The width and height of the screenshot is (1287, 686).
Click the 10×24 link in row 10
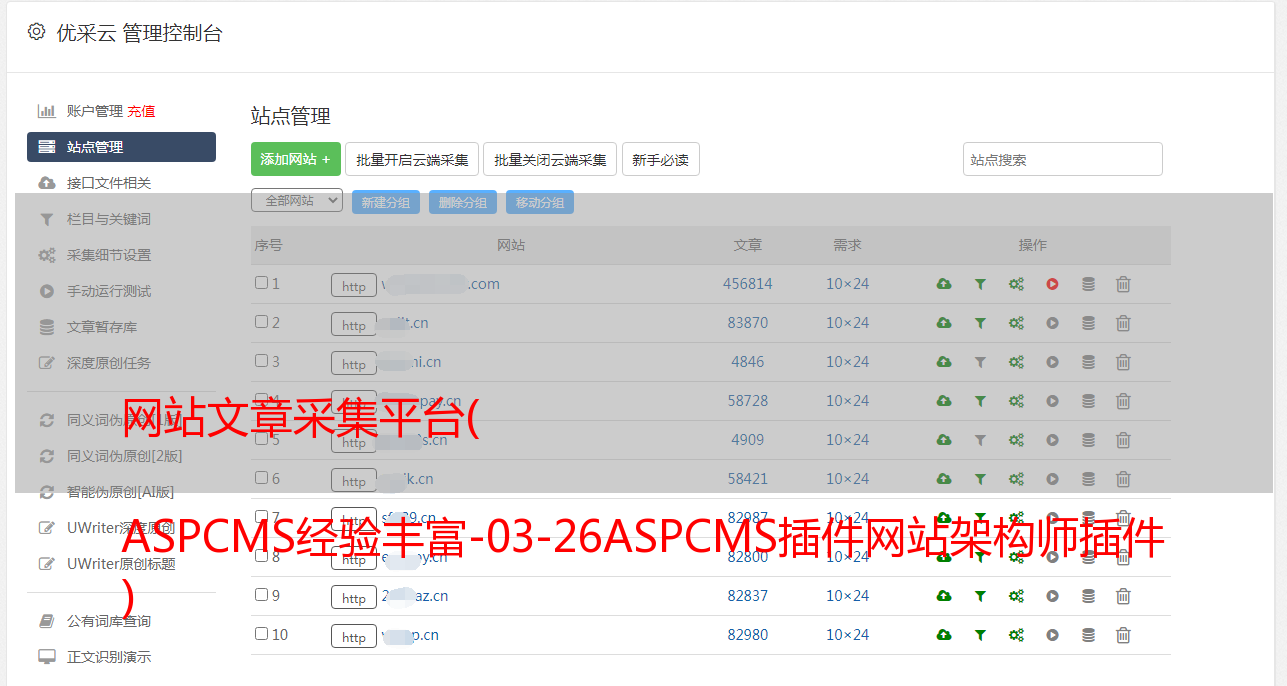(x=848, y=635)
